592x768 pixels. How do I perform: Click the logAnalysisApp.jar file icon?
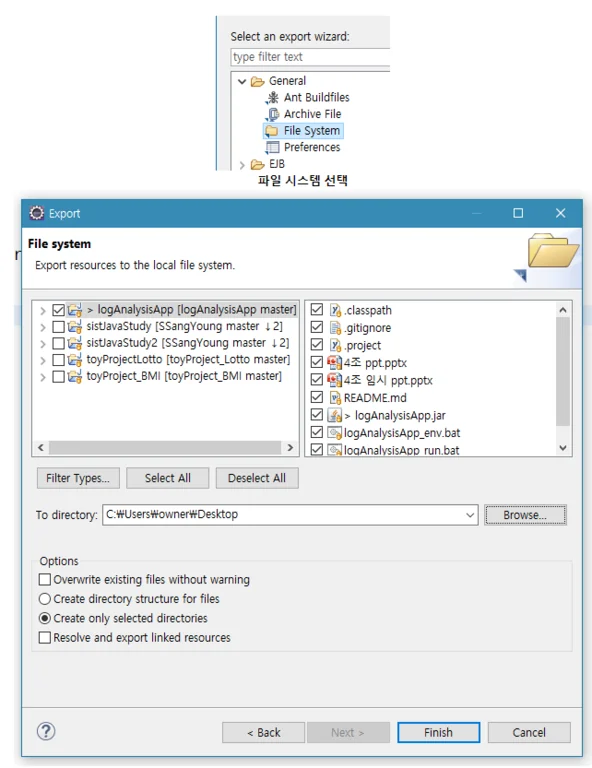tap(334, 415)
